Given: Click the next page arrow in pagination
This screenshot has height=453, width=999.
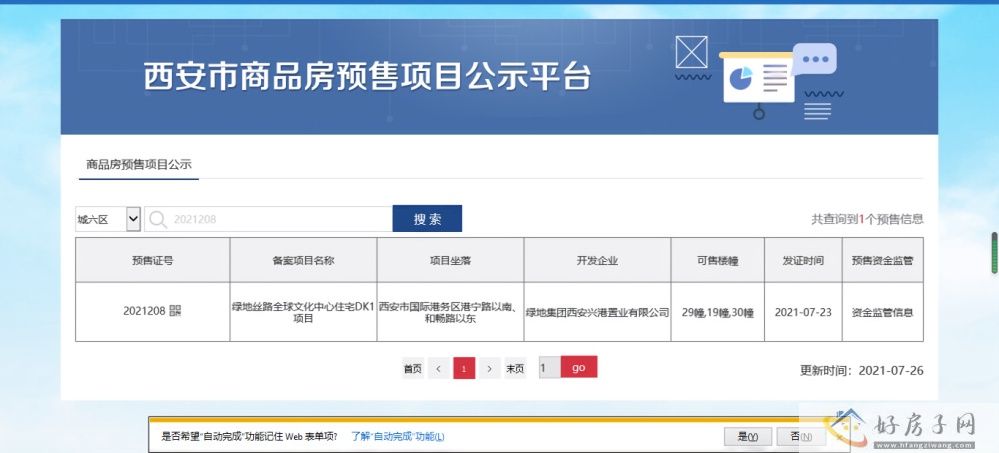Looking at the screenshot, I should pyautogui.click(x=488, y=368).
